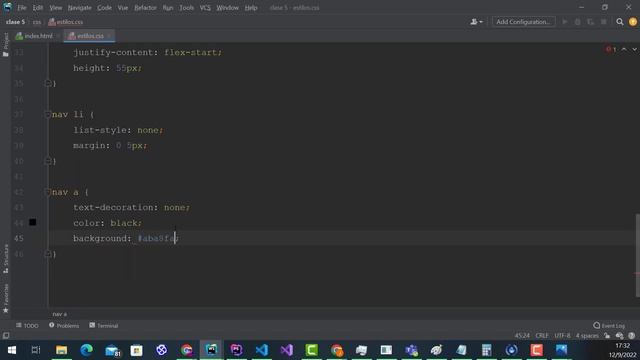The image size is (640, 360).
Task: Change the CRLF line separator
Action: 542,336
